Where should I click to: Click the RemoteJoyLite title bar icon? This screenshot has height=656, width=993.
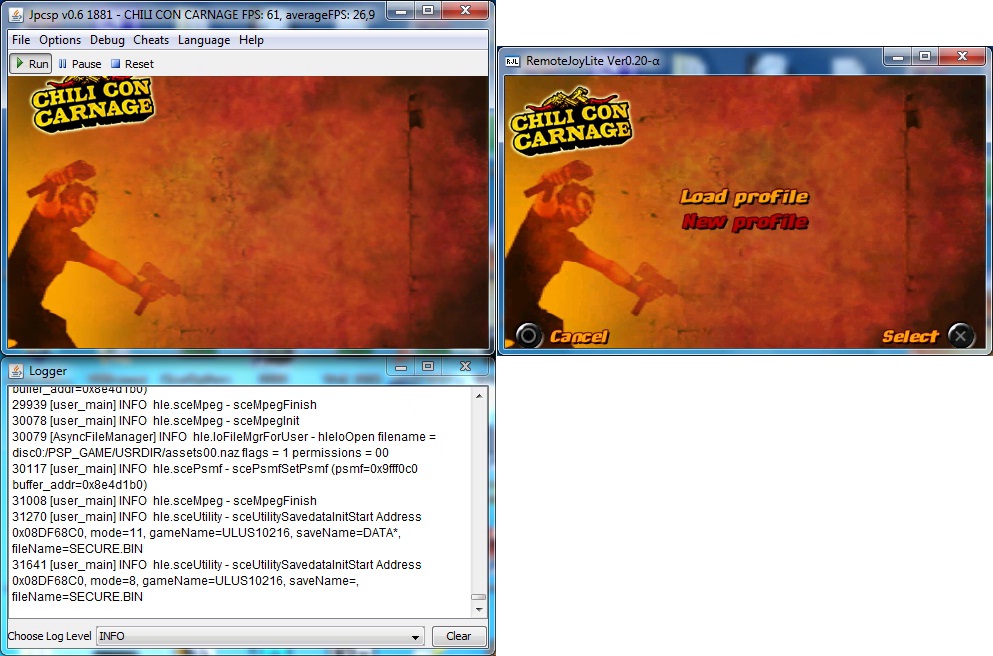(513, 61)
